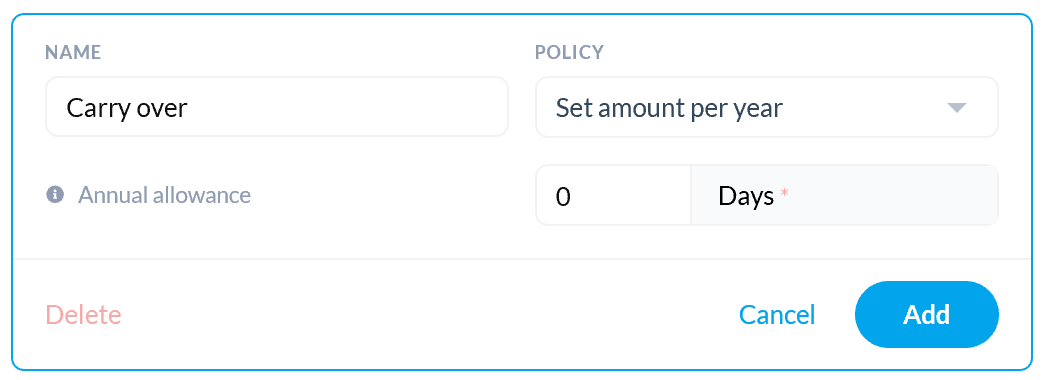Screen dimensions: 1044x380
Task: Click the divider line above the Add button
Action: (522, 258)
